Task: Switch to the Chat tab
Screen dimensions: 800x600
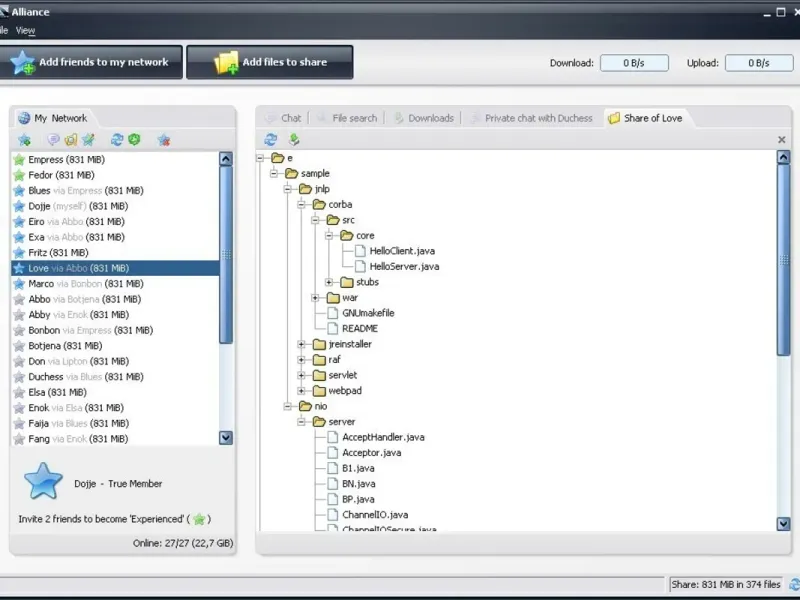Action: coord(284,118)
